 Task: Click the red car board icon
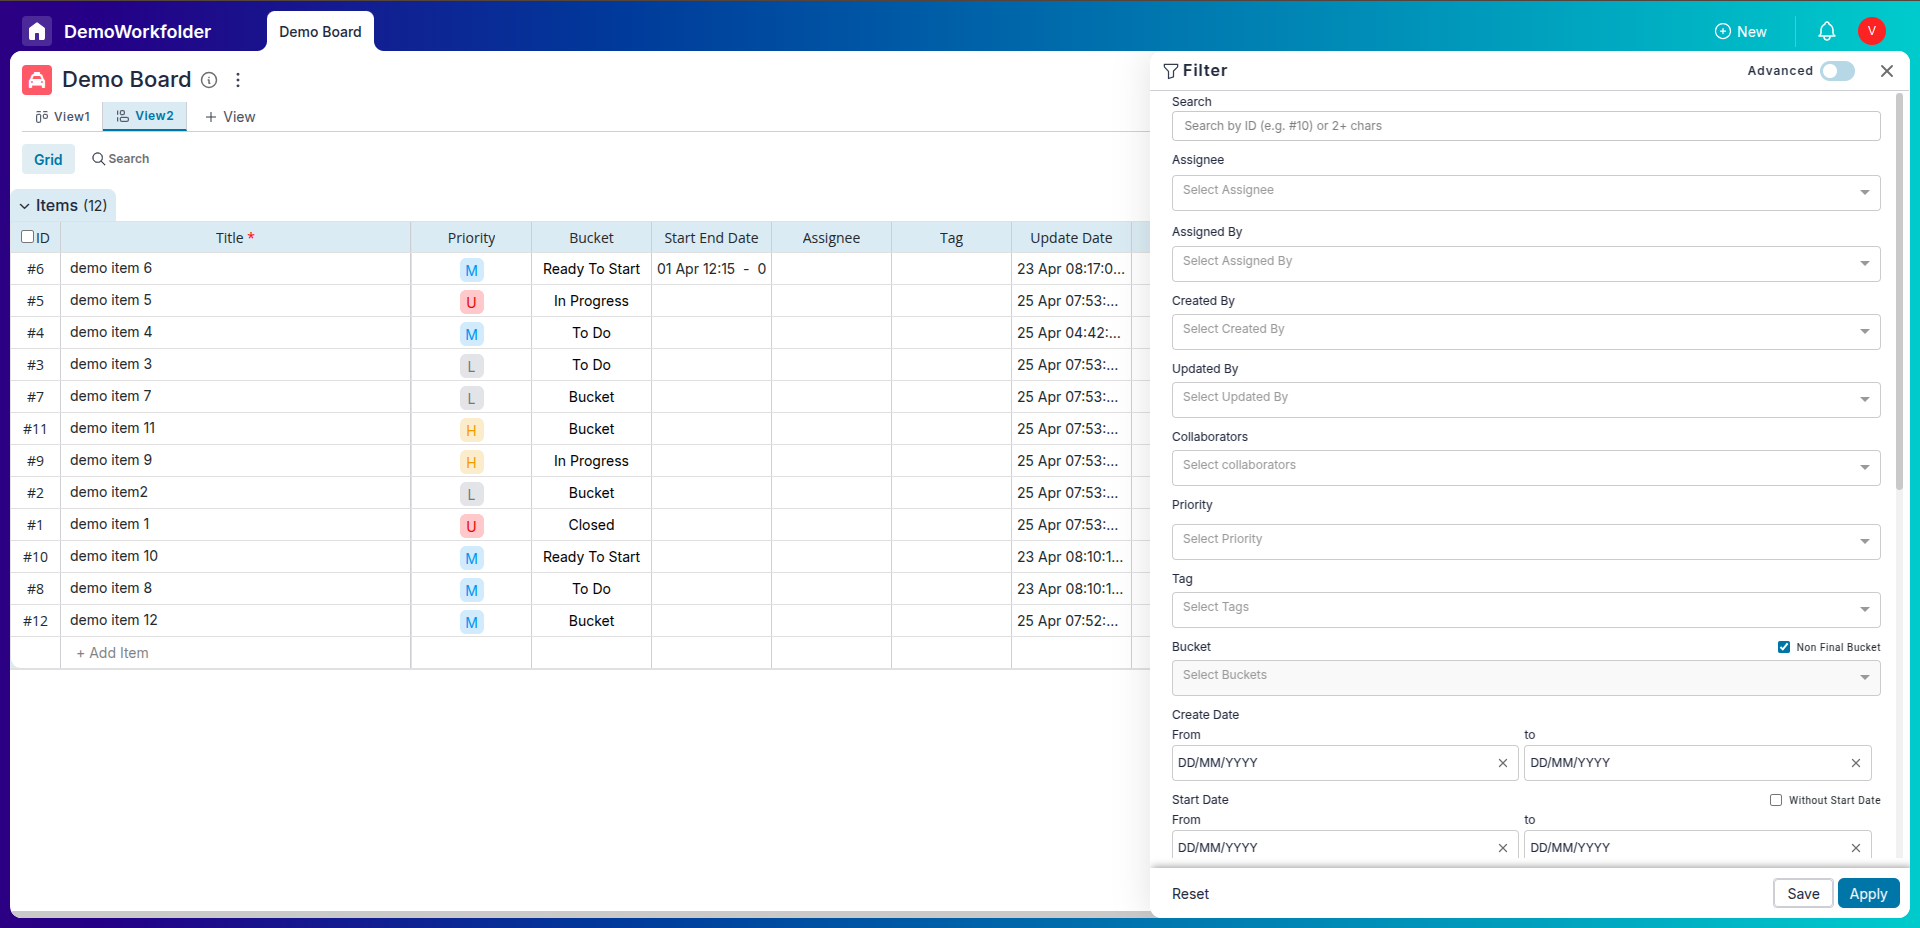pyautogui.click(x=37, y=80)
